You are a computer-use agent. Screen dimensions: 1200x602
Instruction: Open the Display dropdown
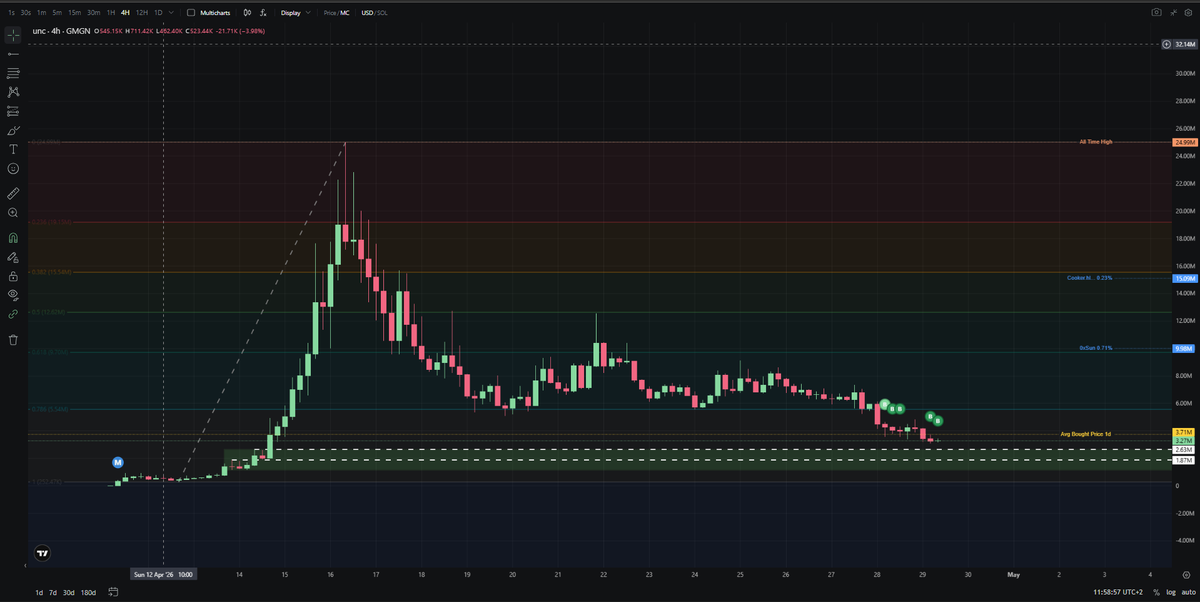click(x=294, y=13)
